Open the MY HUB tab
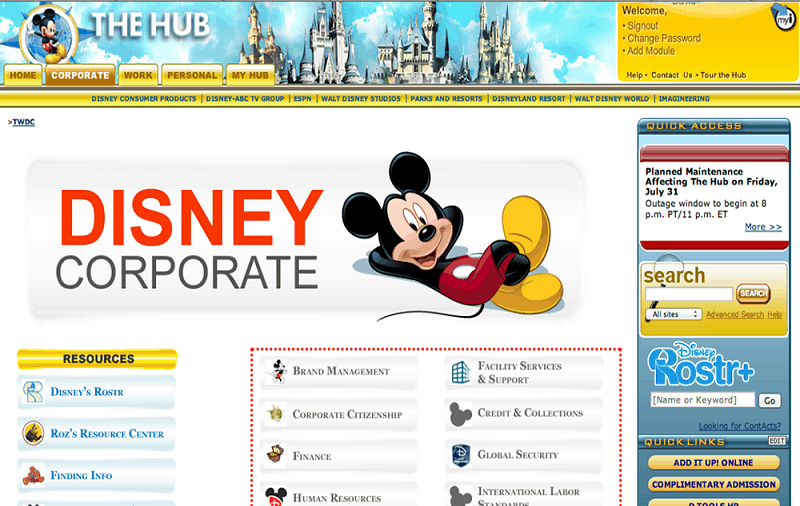The width and height of the screenshot is (800, 506). (250, 75)
